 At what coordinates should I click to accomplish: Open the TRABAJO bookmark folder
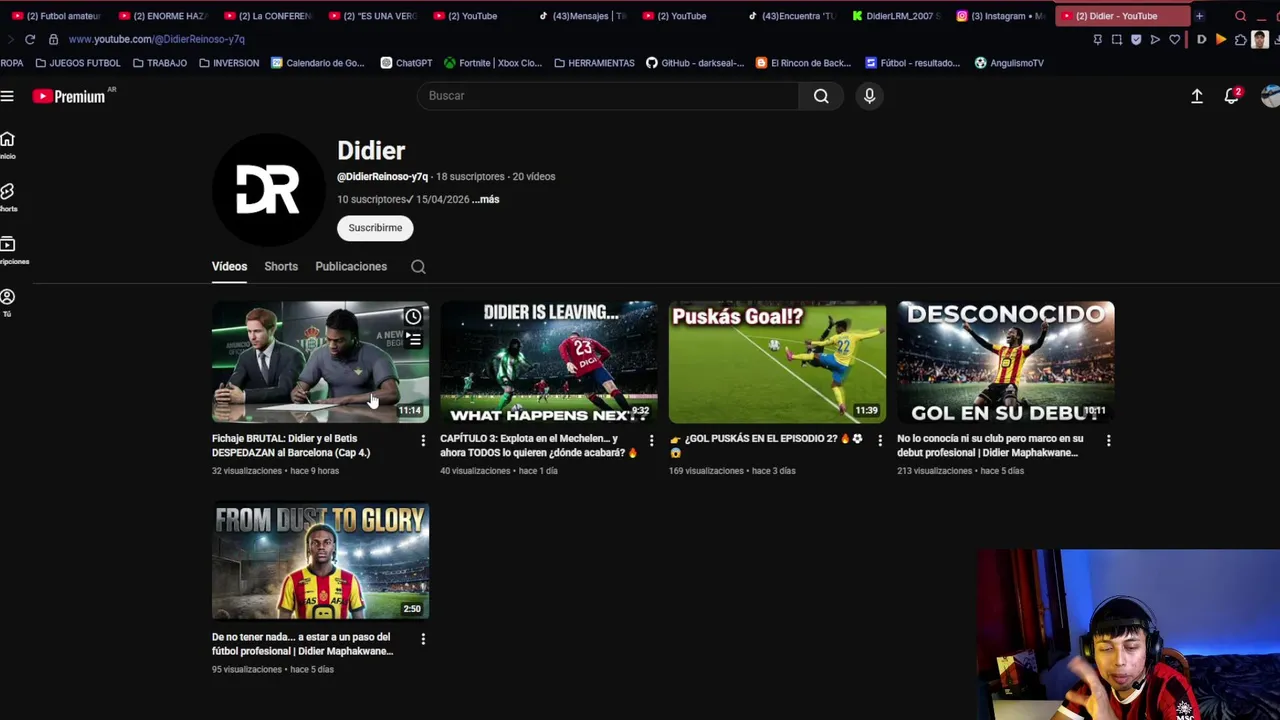[160, 63]
